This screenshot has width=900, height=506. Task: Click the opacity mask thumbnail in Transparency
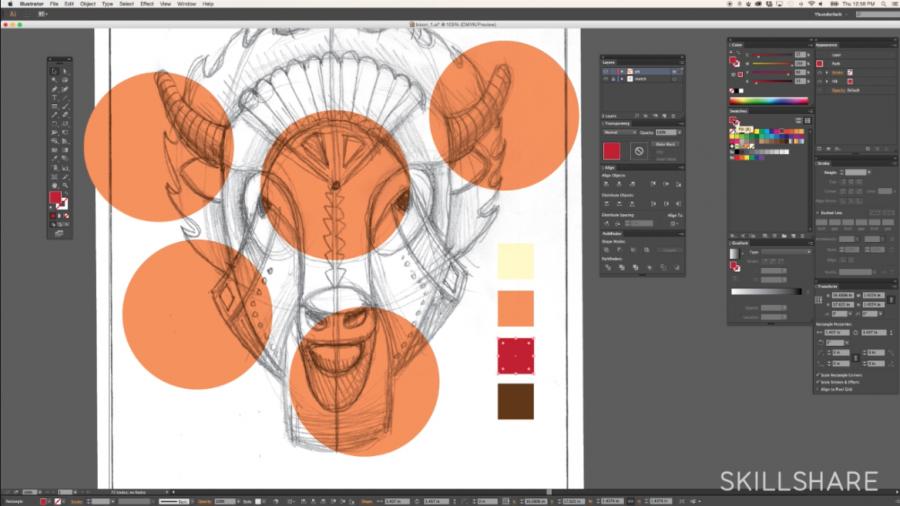coord(638,151)
